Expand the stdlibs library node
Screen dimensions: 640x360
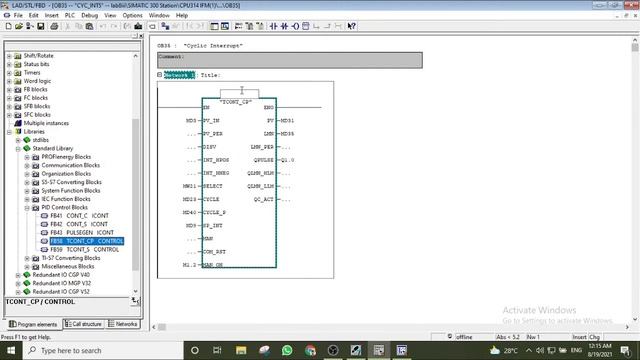click(18, 140)
